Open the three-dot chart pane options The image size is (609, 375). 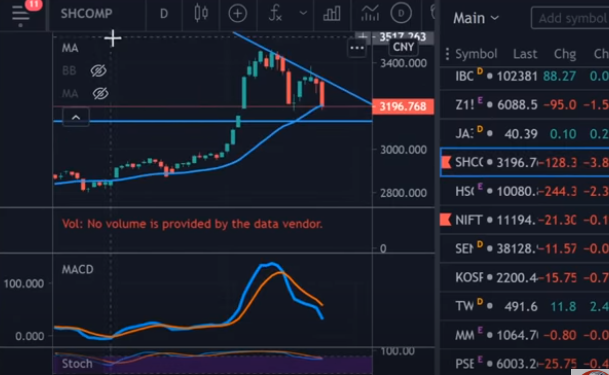(x=357, y=49)
